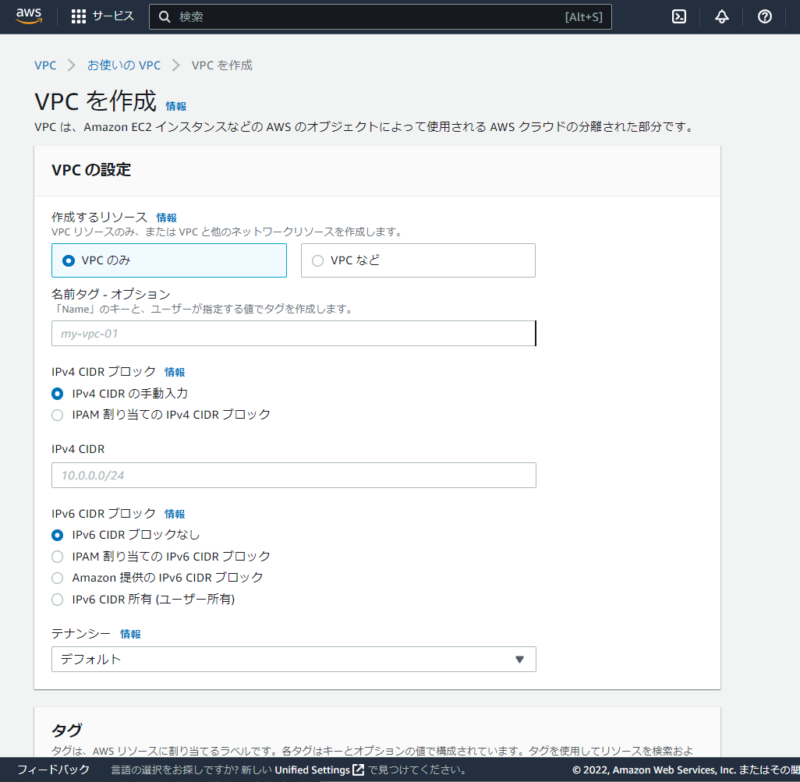The width and height of the screenshot is (800, 782).
Task: Focus the 検索 search field
Action: click(380, 17)
